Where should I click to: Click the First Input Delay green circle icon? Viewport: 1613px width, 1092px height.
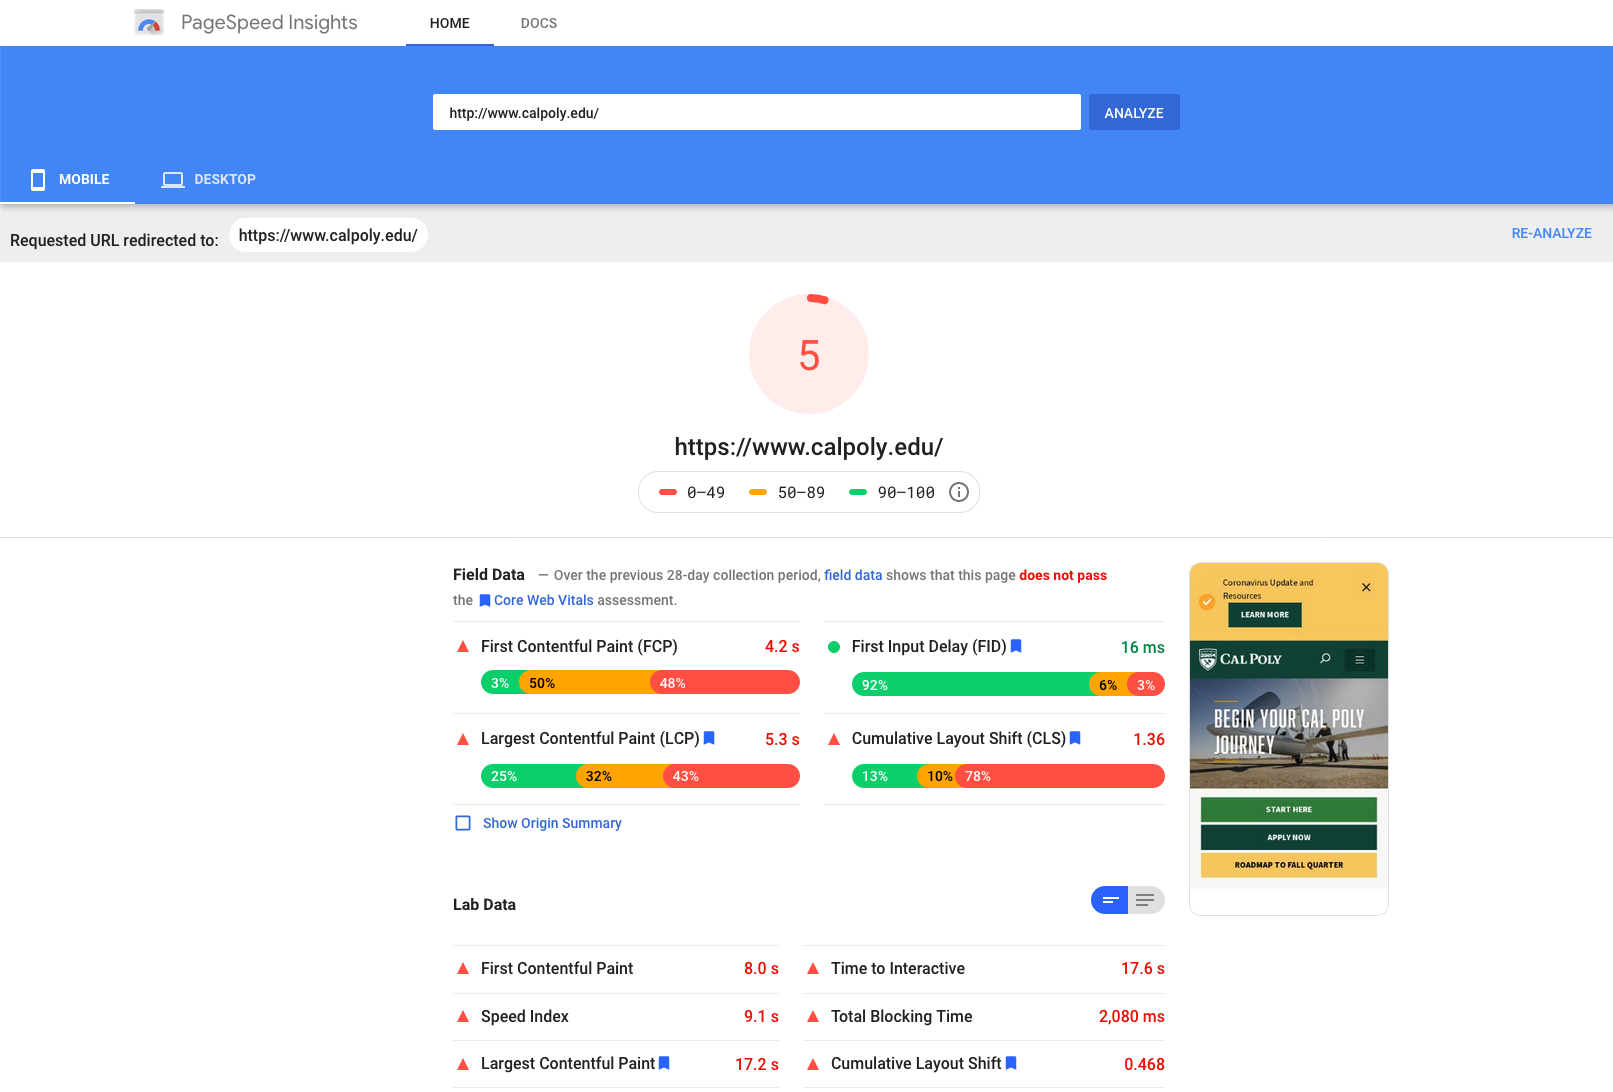click(x=834, y=647)
